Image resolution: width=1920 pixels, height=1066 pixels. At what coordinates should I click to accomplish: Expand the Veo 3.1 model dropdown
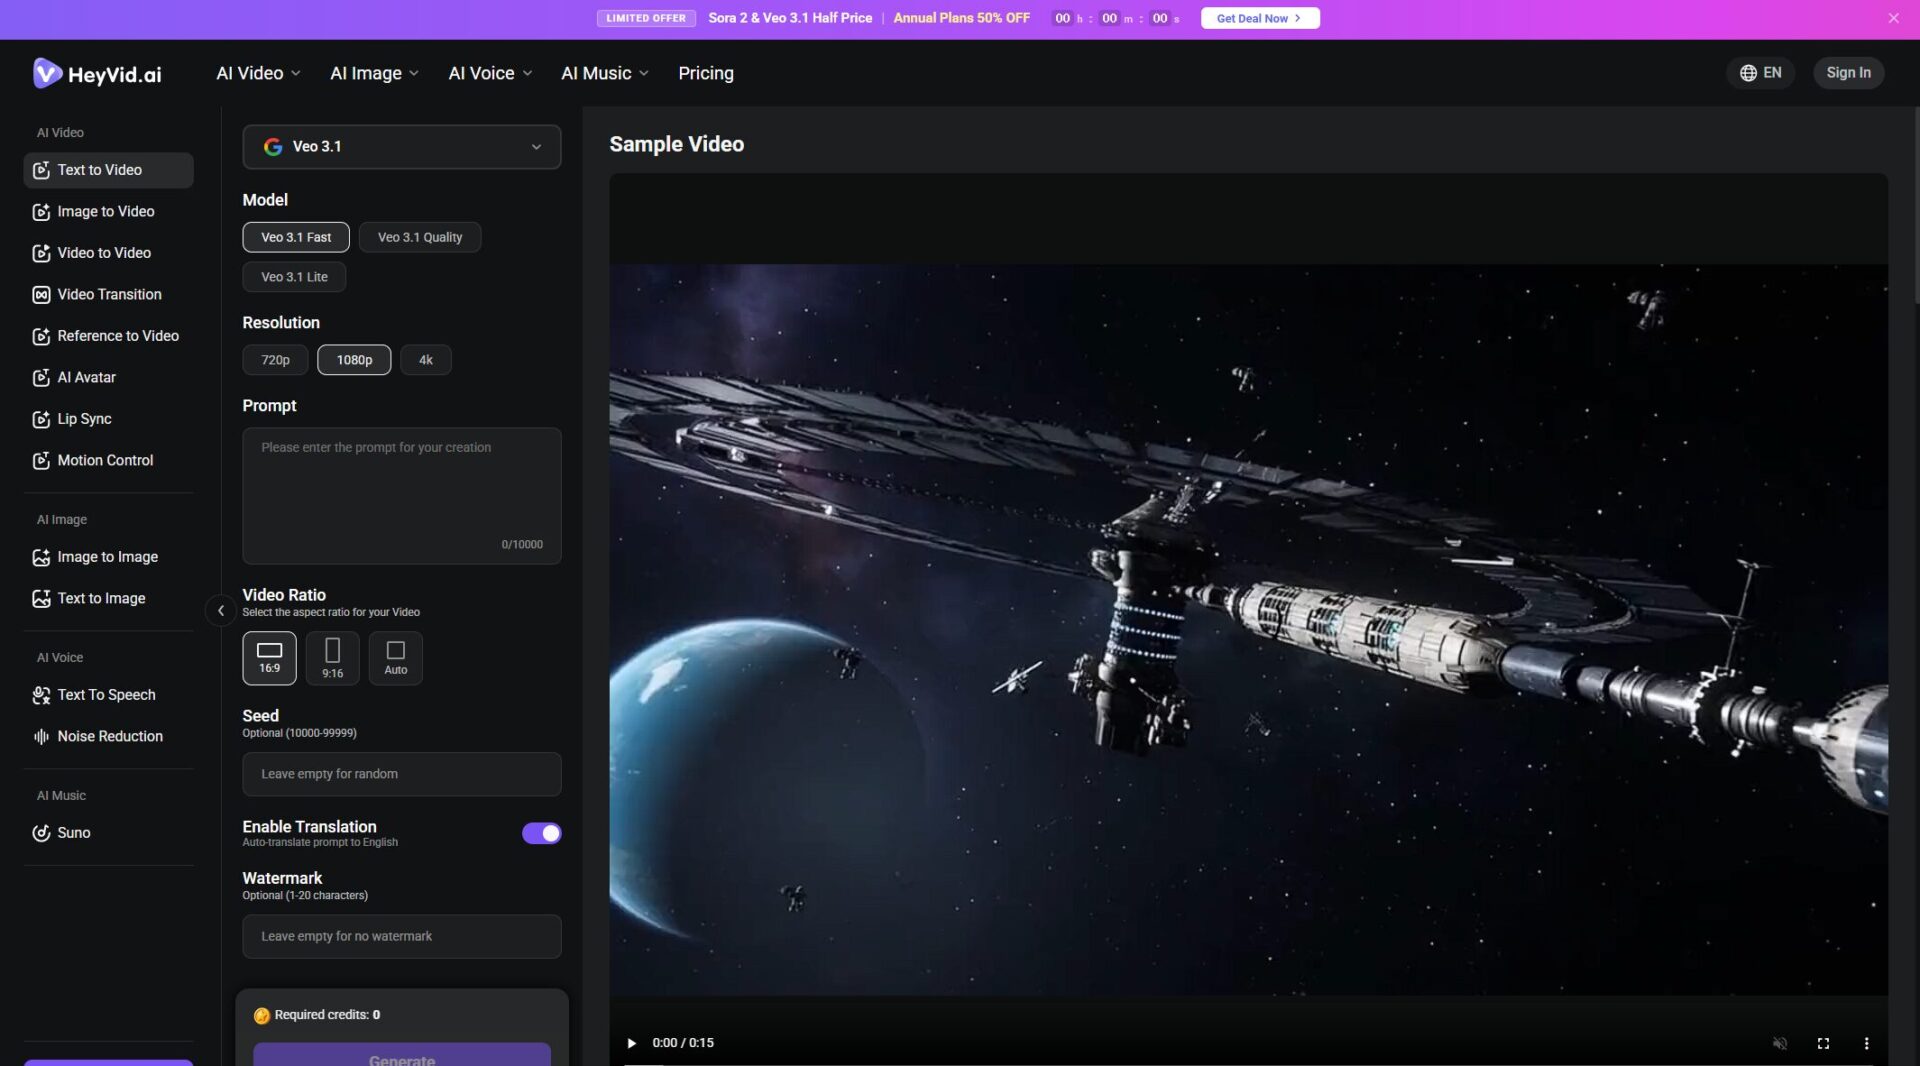pos(401,147)
